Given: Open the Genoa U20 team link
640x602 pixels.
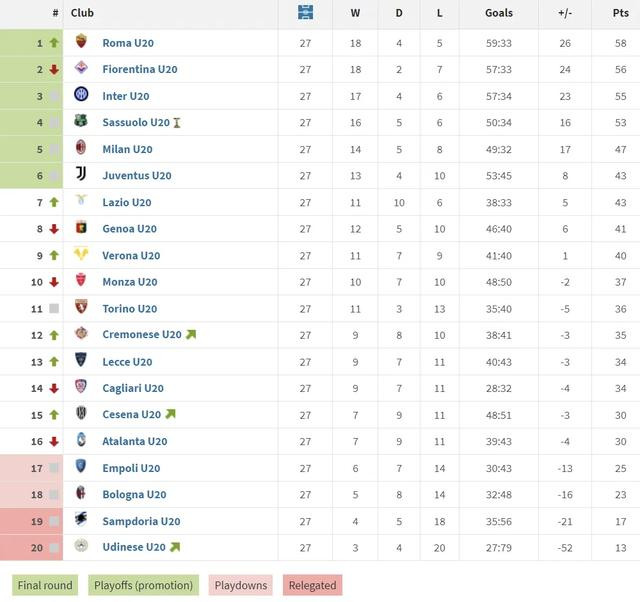Looking at the screenshot, I should pyautogui.click(x=129, y=229).
